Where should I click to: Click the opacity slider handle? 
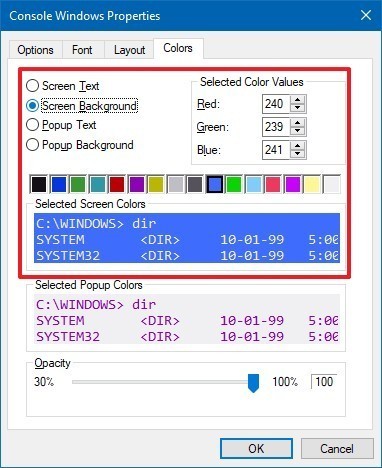pos(253,383)
